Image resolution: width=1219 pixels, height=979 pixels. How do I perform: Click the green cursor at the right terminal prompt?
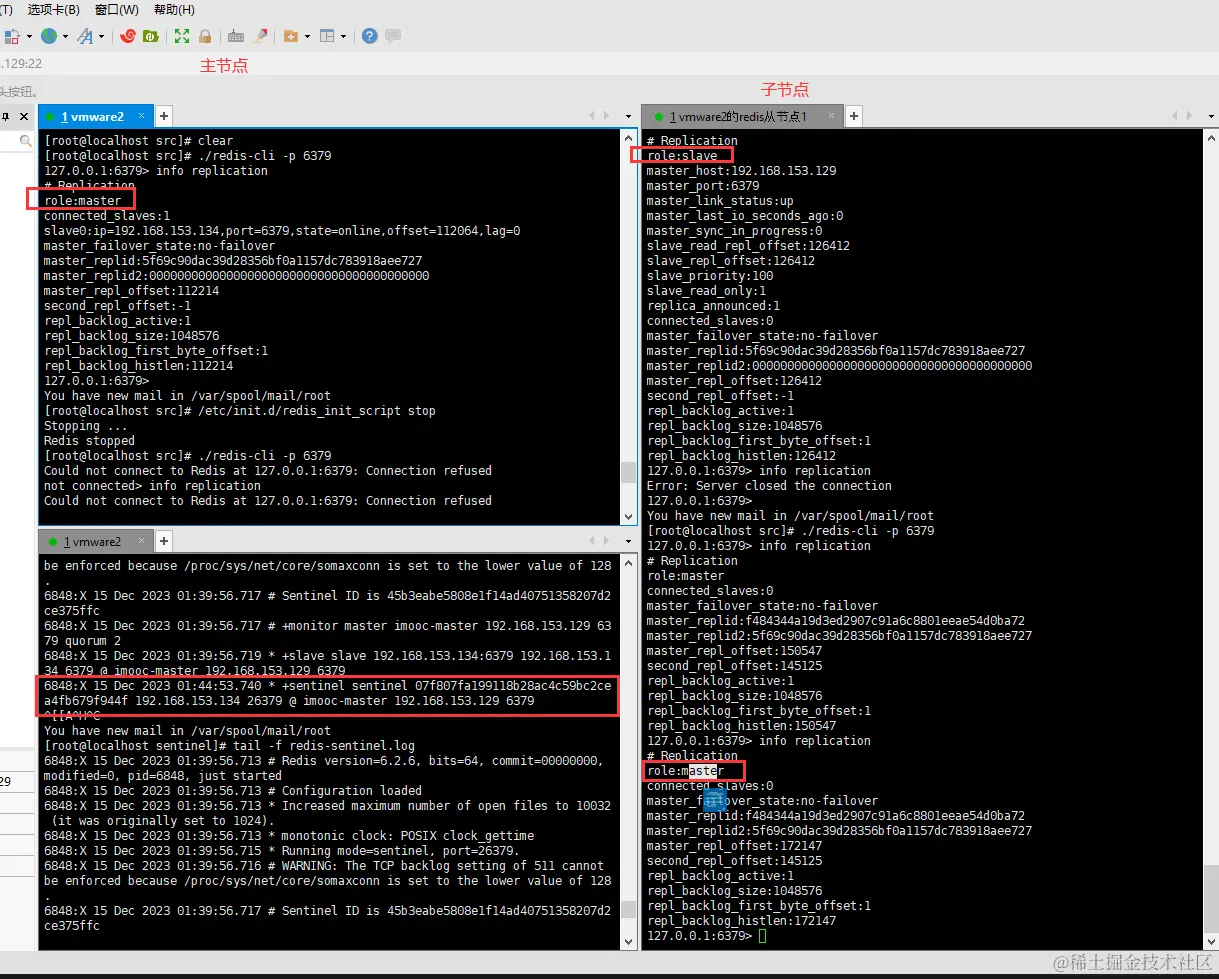[x=762, y=936]
